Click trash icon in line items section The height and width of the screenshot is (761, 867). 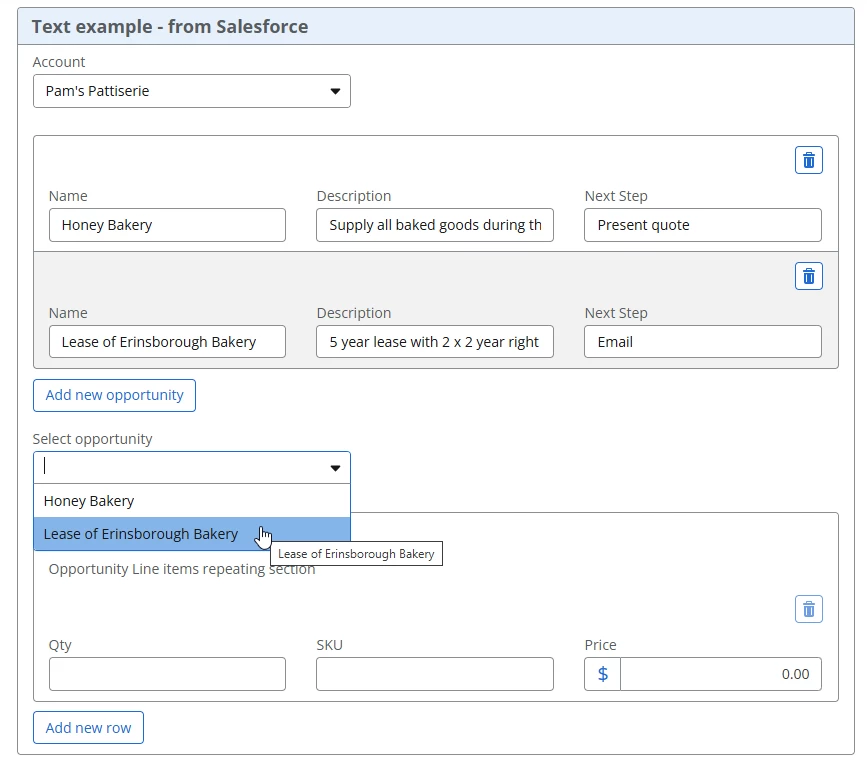tap(808, 608)
